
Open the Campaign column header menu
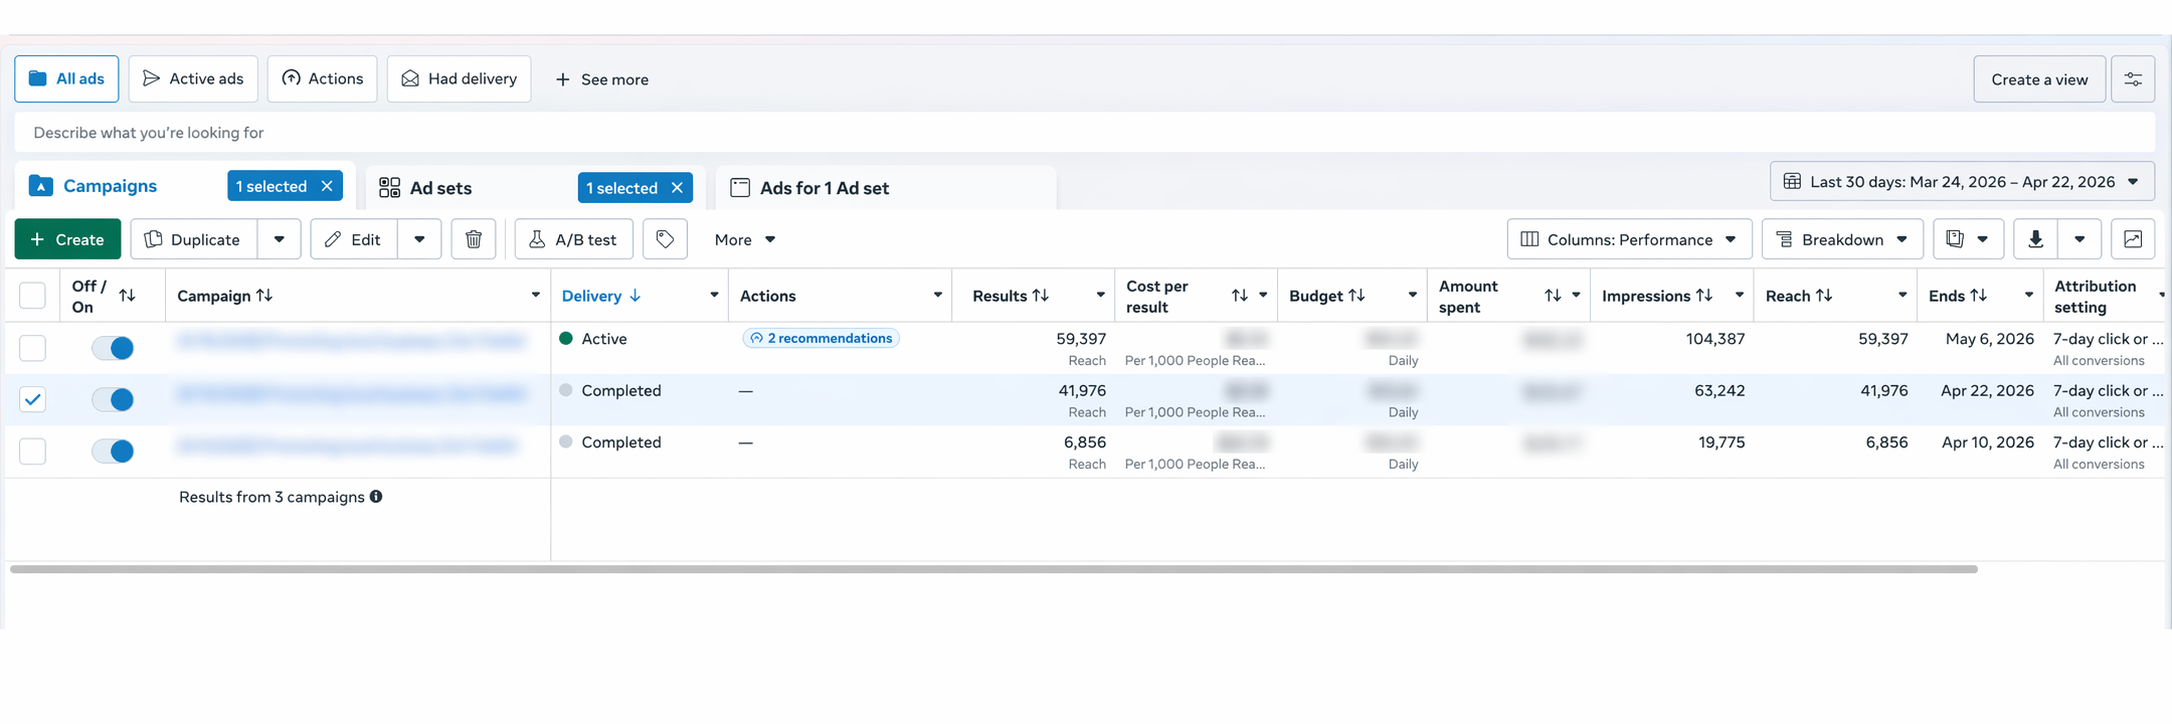click(x=535, y=295)
